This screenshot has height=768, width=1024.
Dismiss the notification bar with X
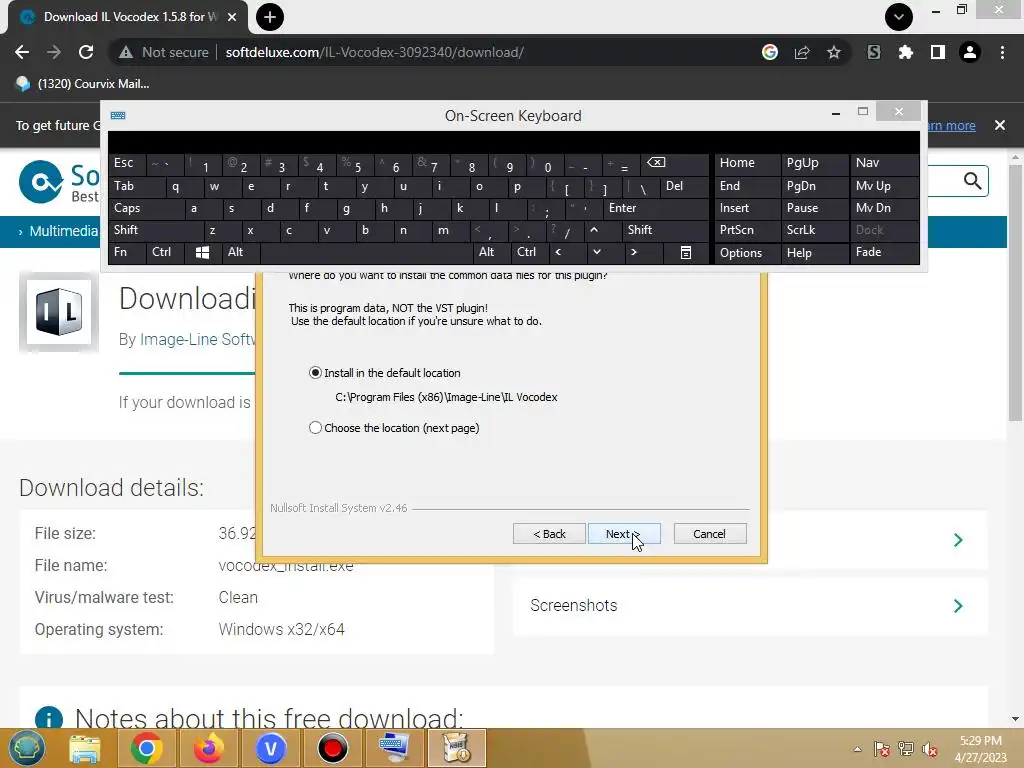pos(1000,125)
